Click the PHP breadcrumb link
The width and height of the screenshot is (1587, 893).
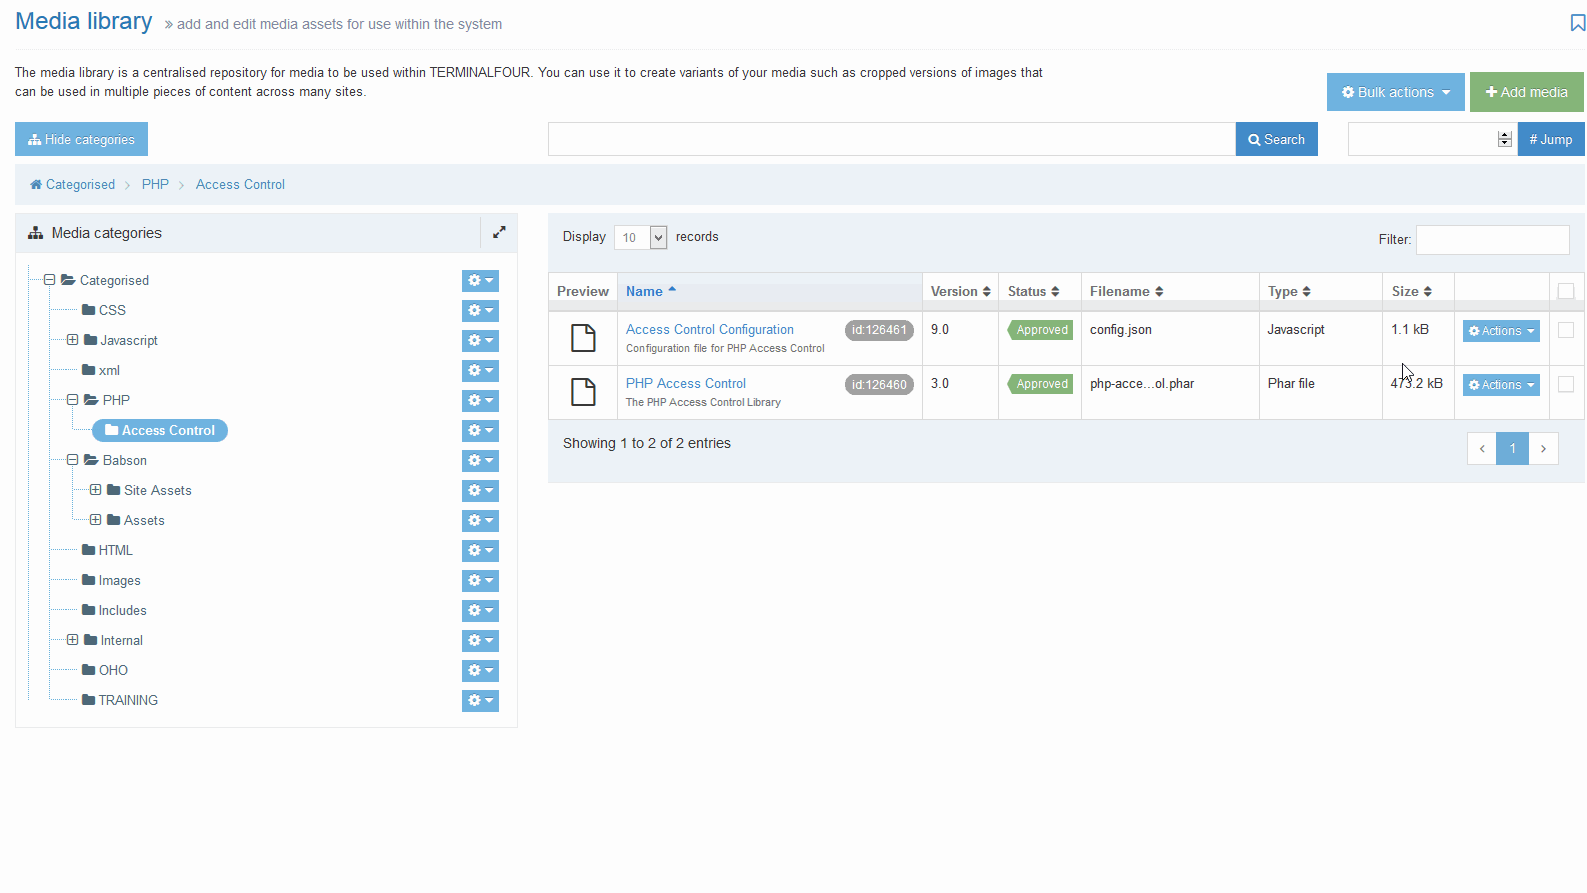coord(155,185)
